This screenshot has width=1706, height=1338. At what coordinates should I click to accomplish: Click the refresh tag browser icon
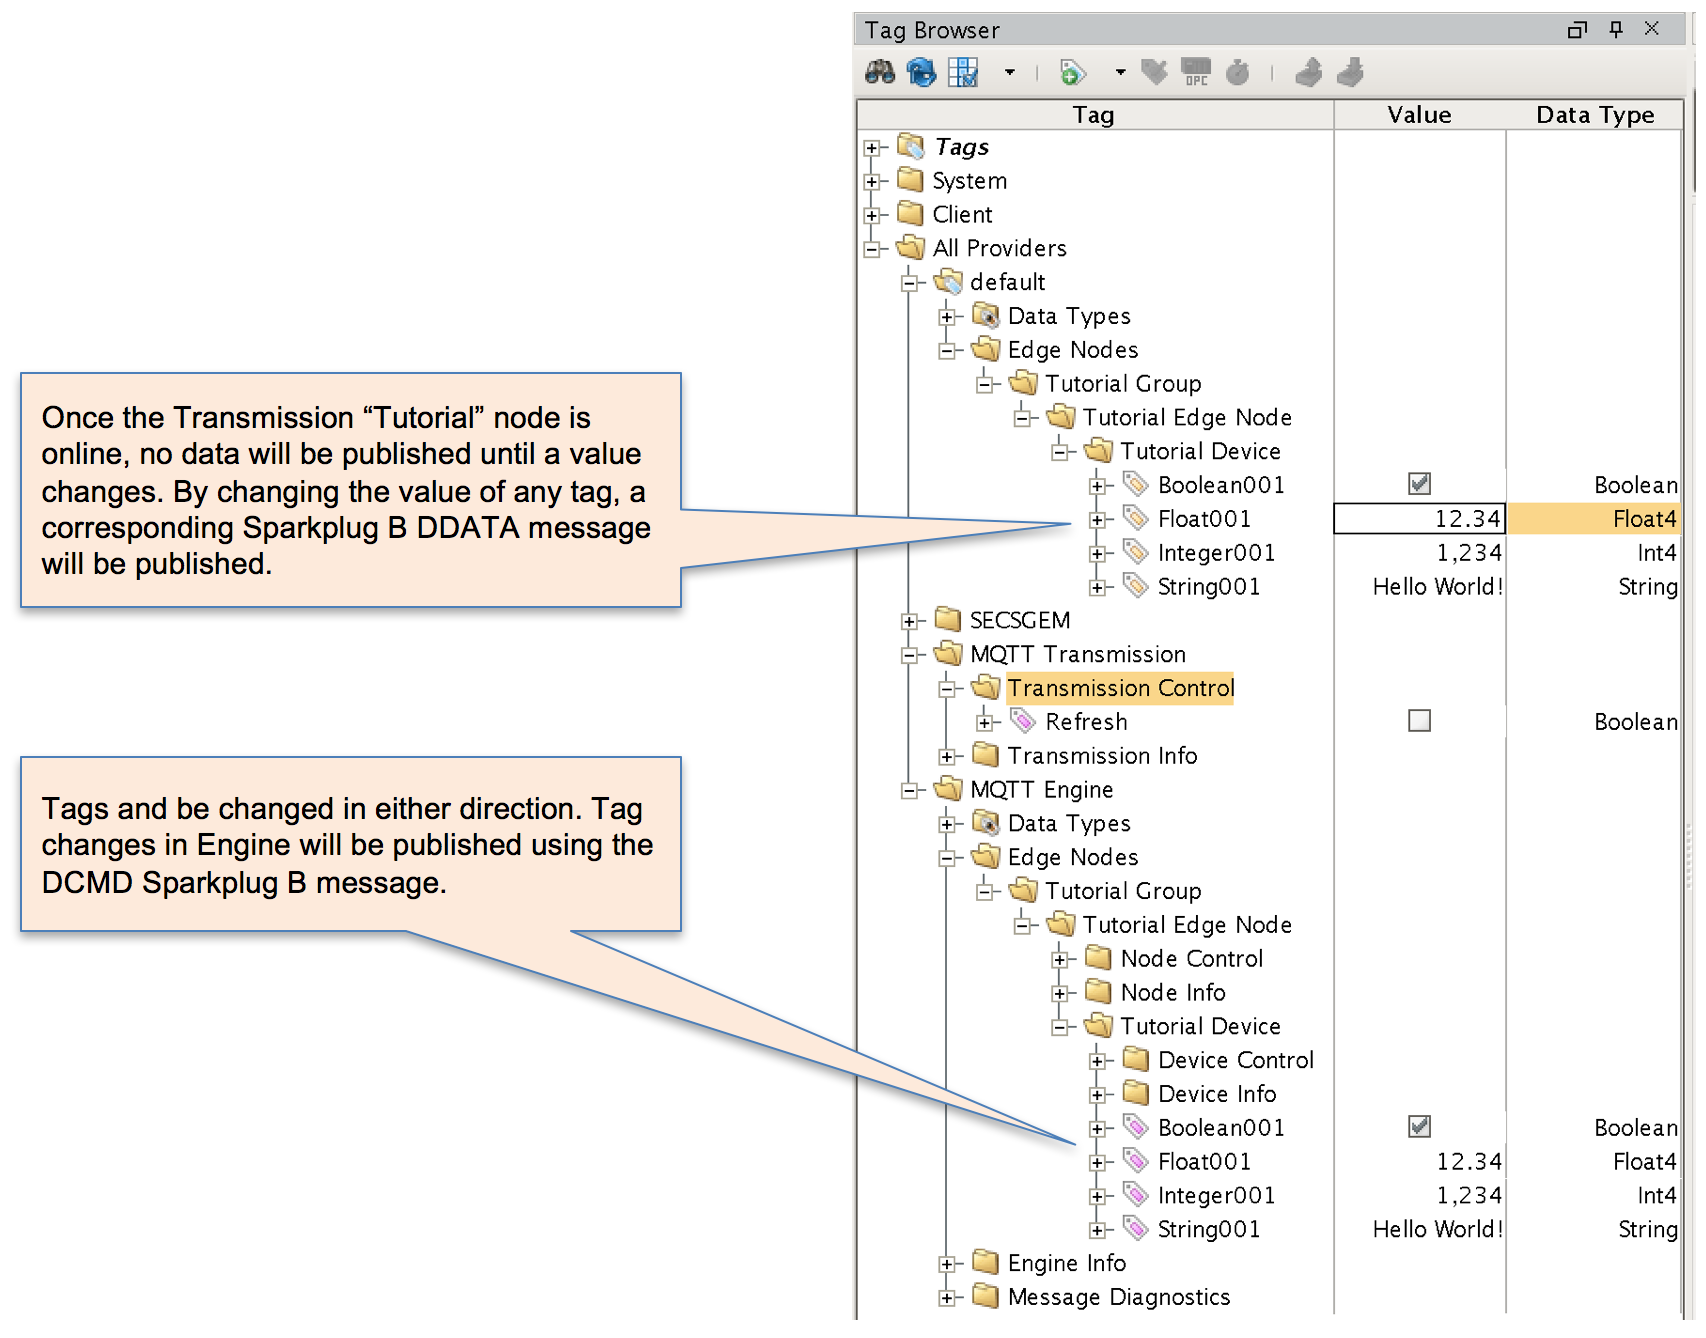tap(921, 72)
